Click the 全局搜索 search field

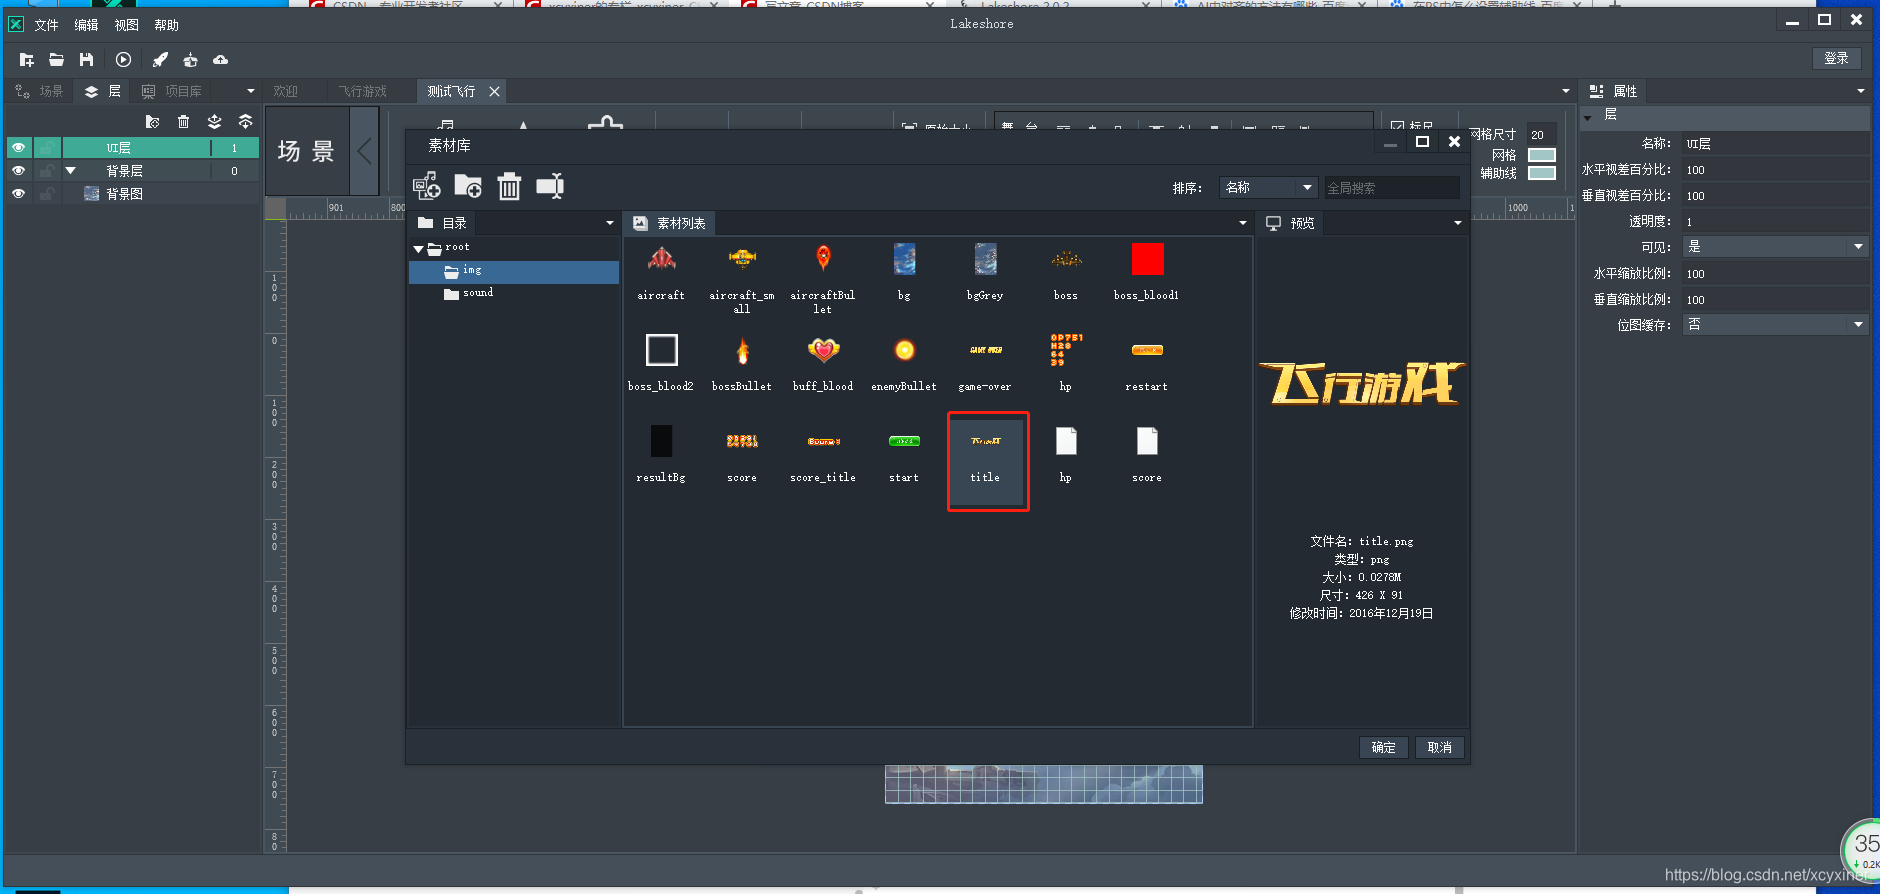click(x=1392, y=187)
